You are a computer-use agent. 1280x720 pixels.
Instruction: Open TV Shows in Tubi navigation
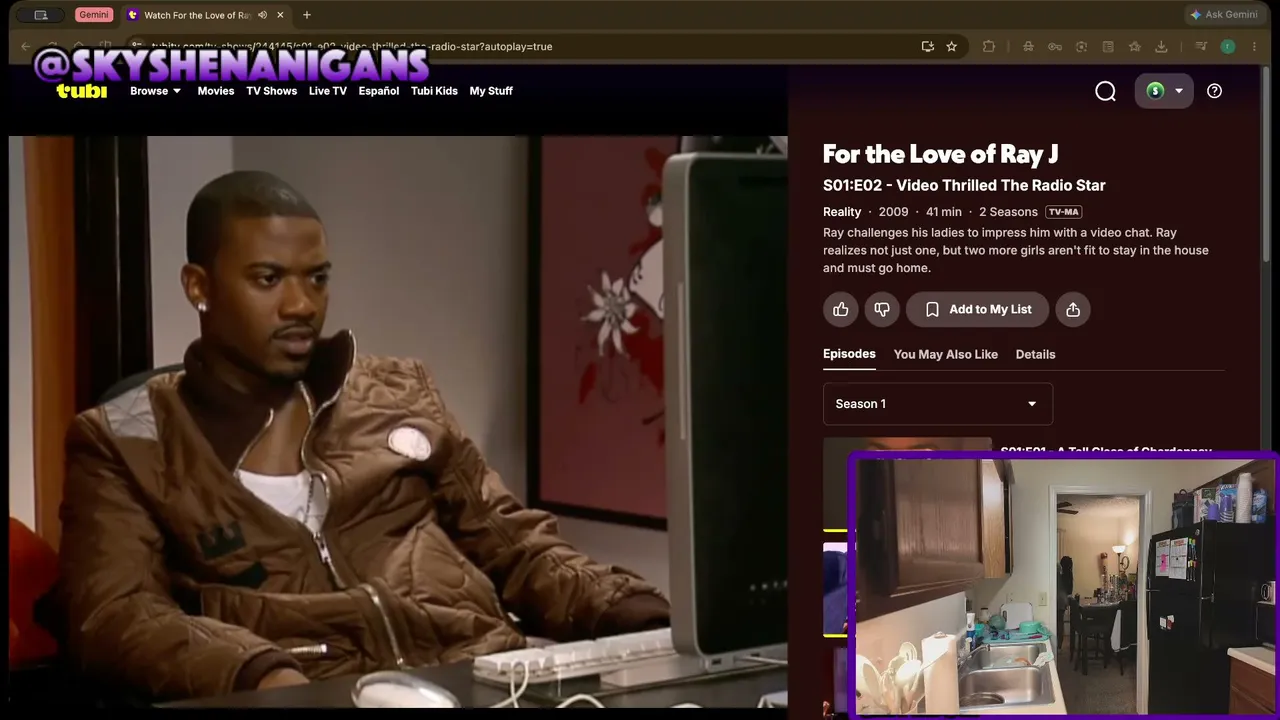point(272,91)
